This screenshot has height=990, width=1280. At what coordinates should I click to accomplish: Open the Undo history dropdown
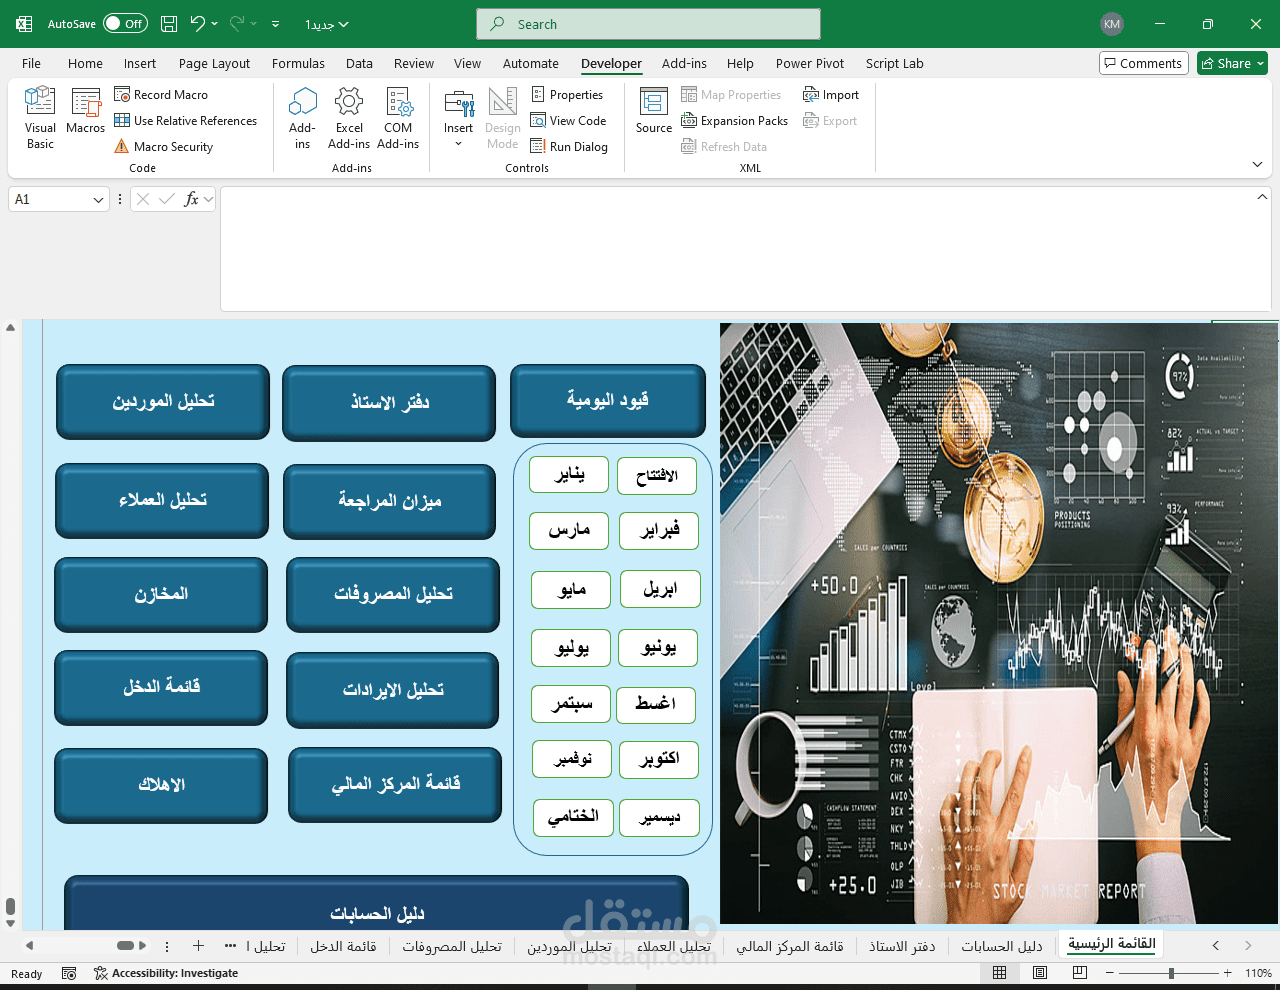click(214, 24)
